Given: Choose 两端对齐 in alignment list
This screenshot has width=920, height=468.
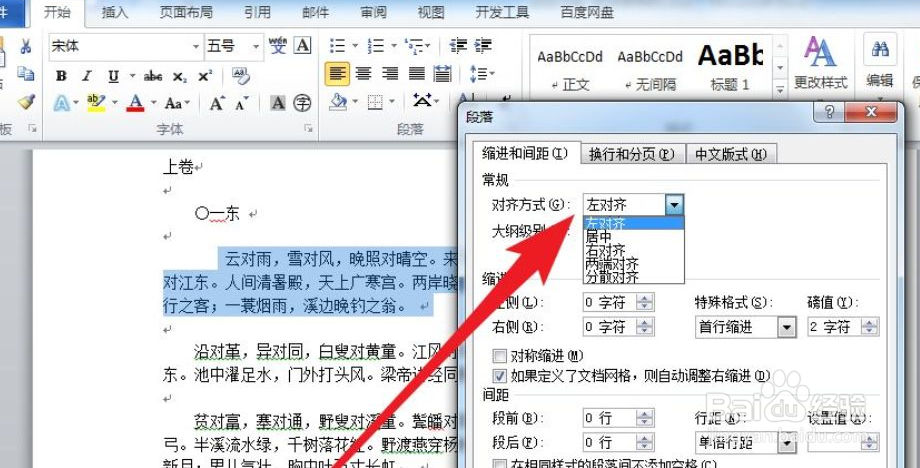Looking at the screenshot, I should coord(634,264).
